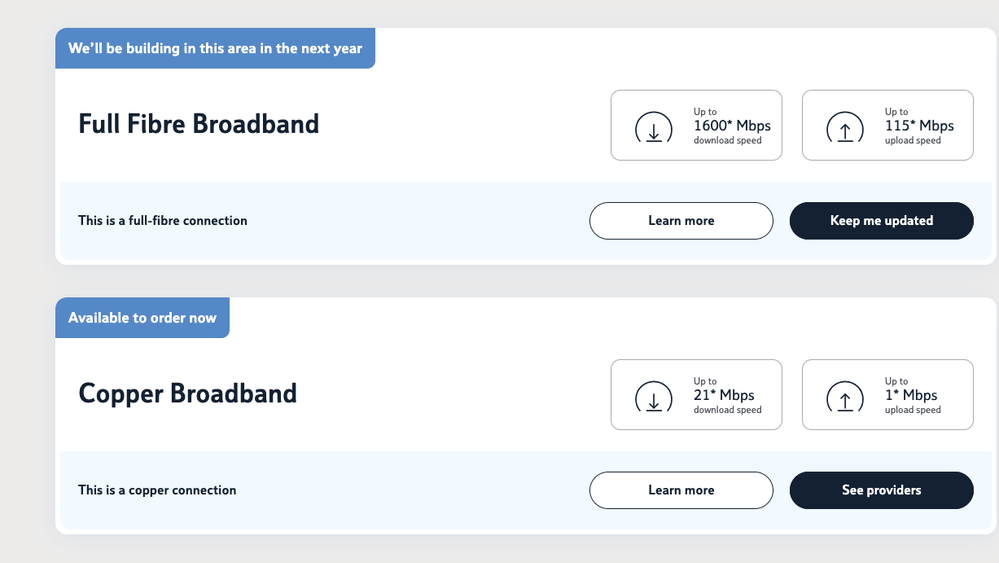Select the 'Available to order now' badge
999x563 pixels.
(142, 318)
